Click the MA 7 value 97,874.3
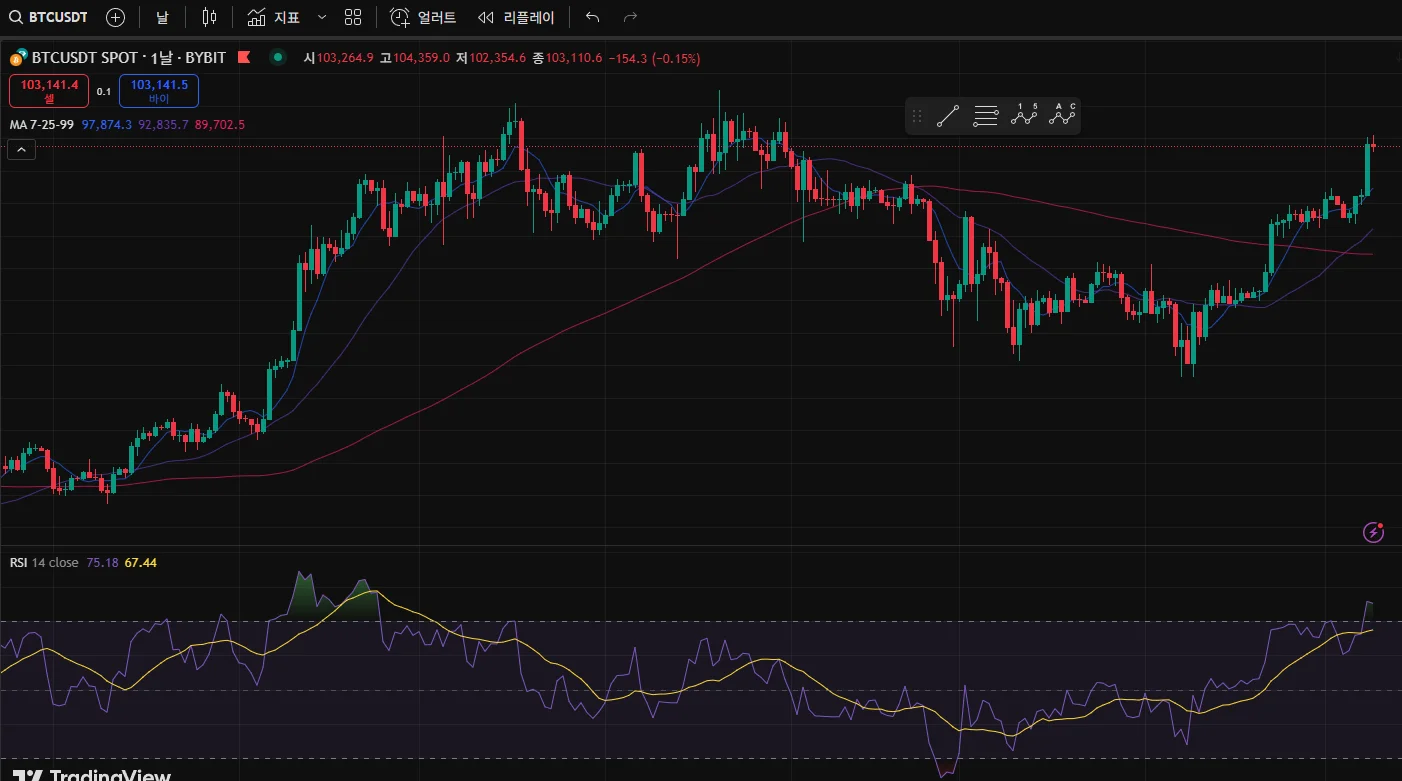Viewport: 1402px width, 781px height. tap(107, 125)
